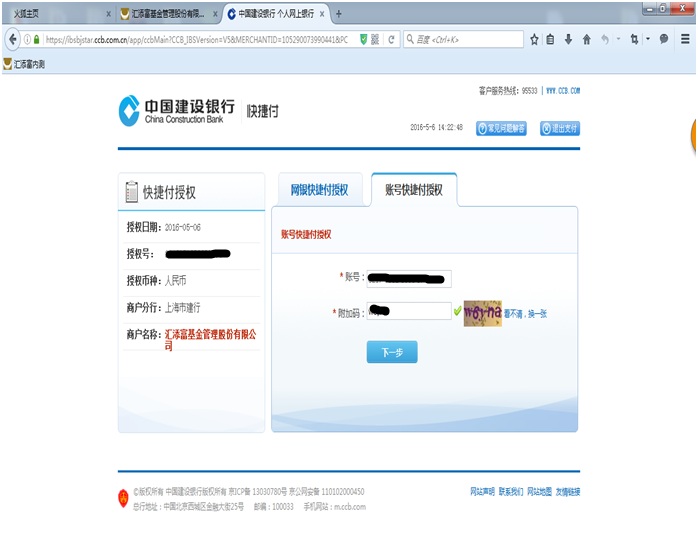Click the 退出支付 button
Viewport: 698px width, 546px height.
pyautogui.click(x=559, y=128)
